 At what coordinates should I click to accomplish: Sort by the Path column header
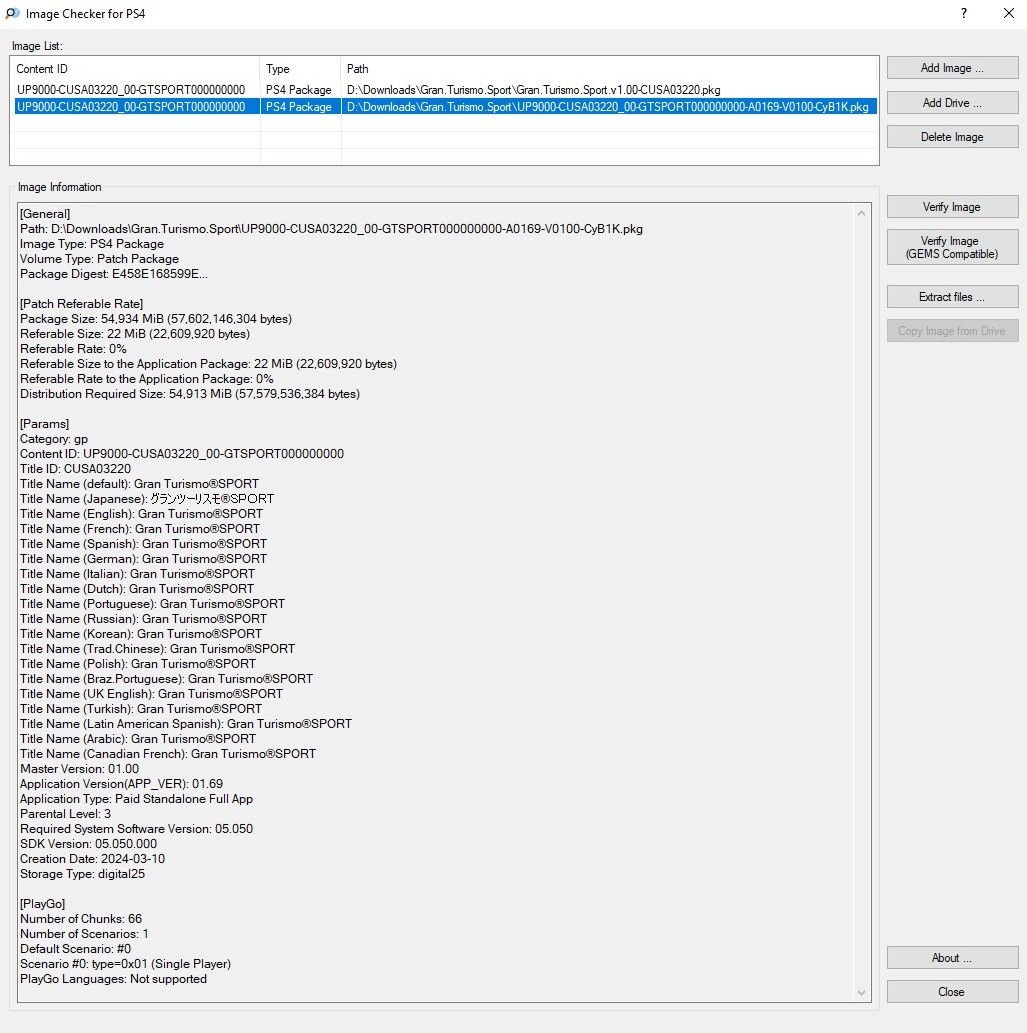point(609,69)
